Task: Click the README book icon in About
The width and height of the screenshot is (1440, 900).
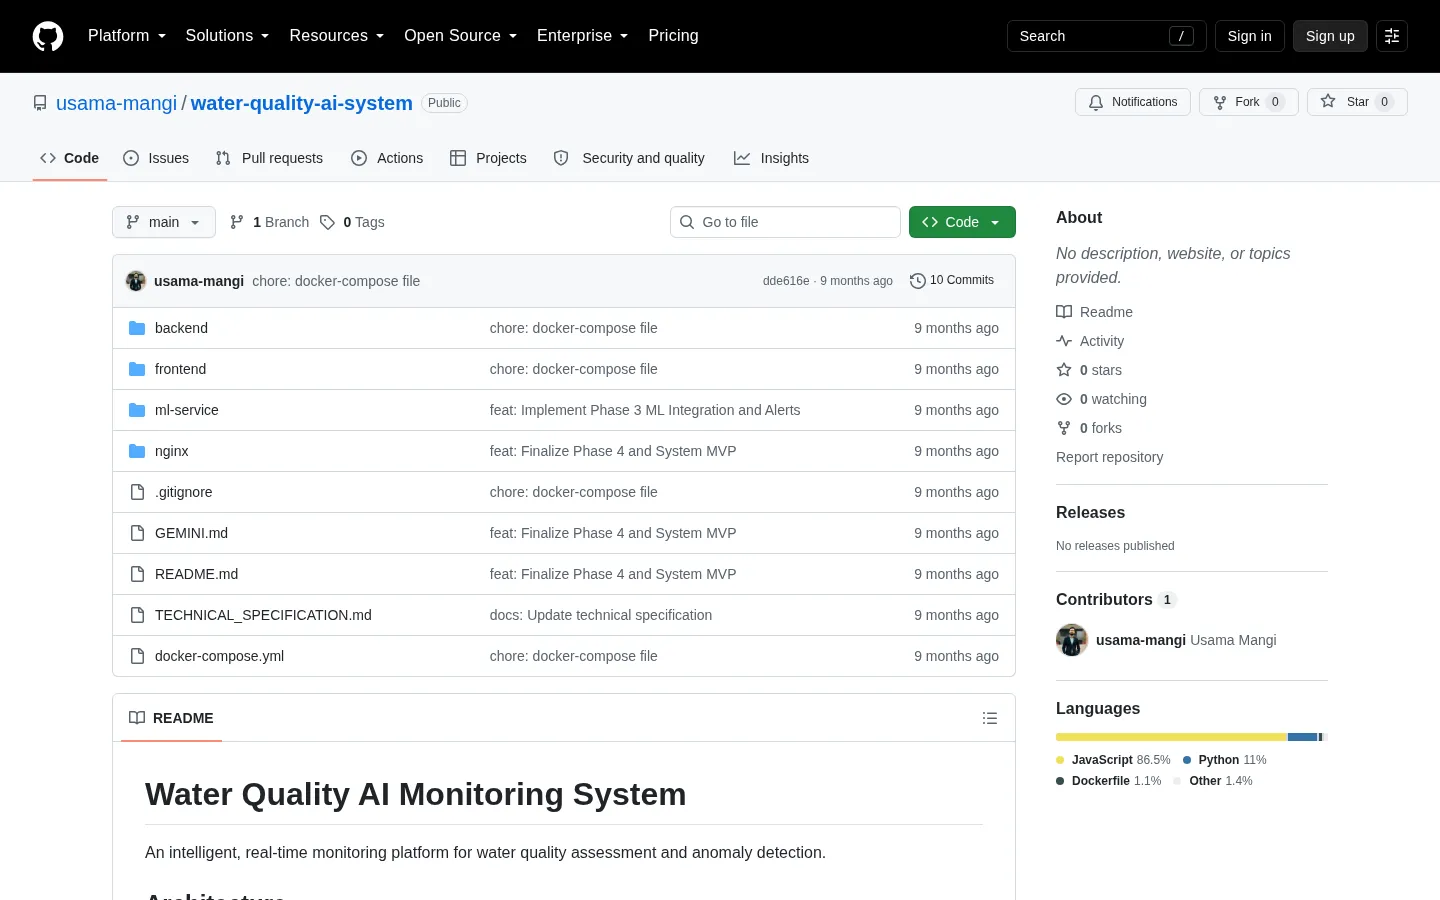Action: [x=1064, y=312]
